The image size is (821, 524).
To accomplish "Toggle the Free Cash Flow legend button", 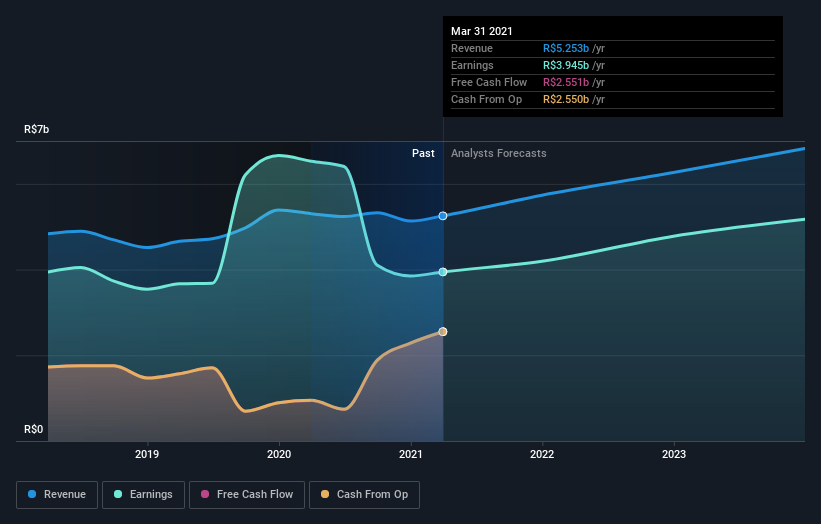I will [x=247, y=495].
